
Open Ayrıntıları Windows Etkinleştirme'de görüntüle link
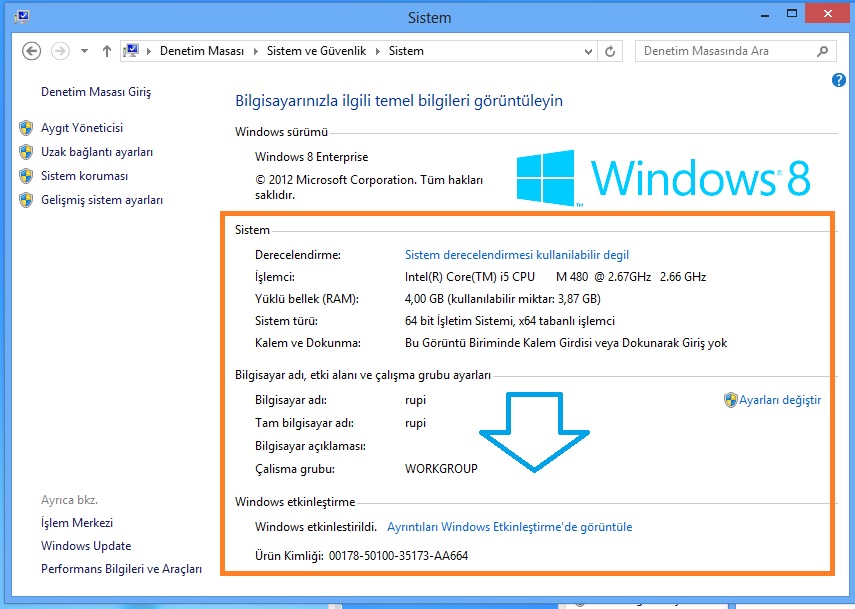click(x=510, y=527)
